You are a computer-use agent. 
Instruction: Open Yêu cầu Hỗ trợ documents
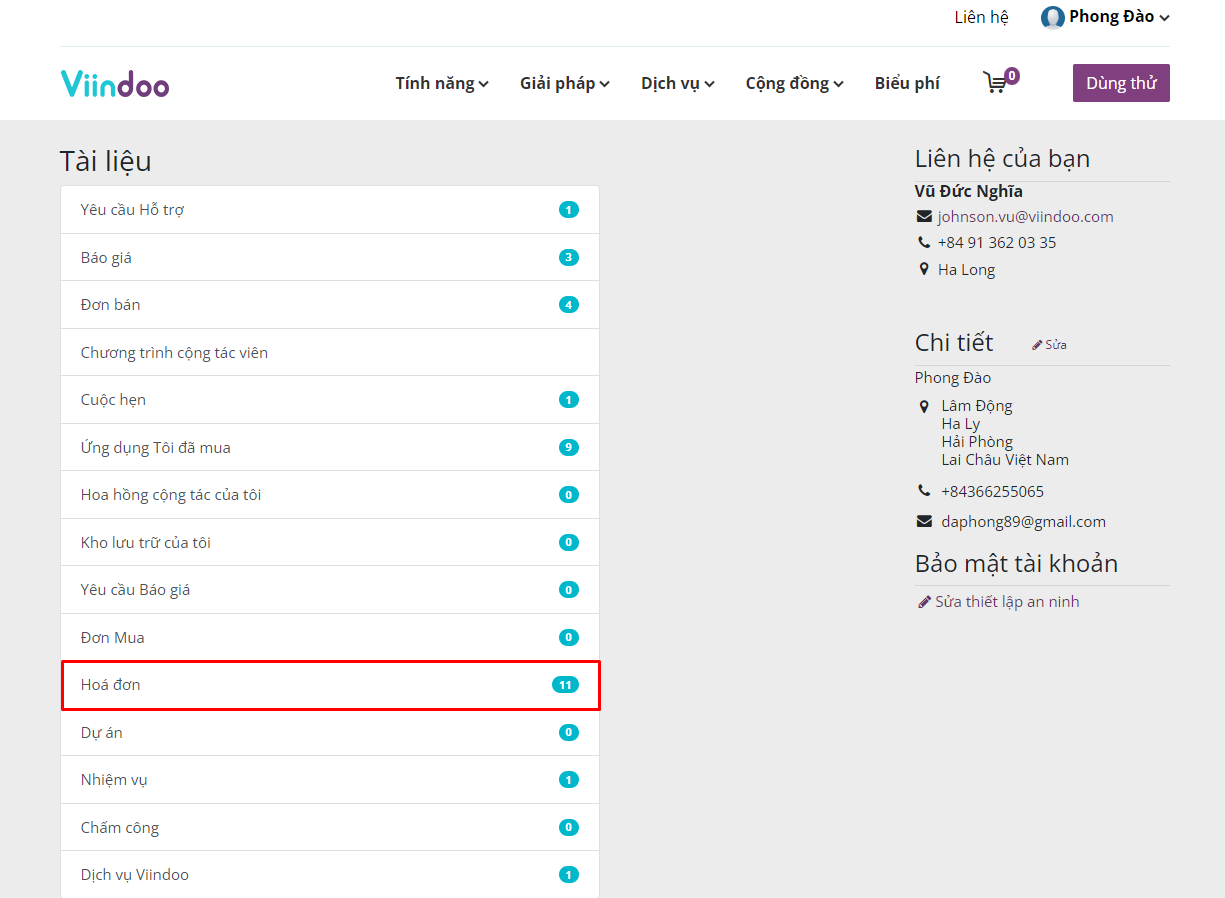tap(330, 210)
